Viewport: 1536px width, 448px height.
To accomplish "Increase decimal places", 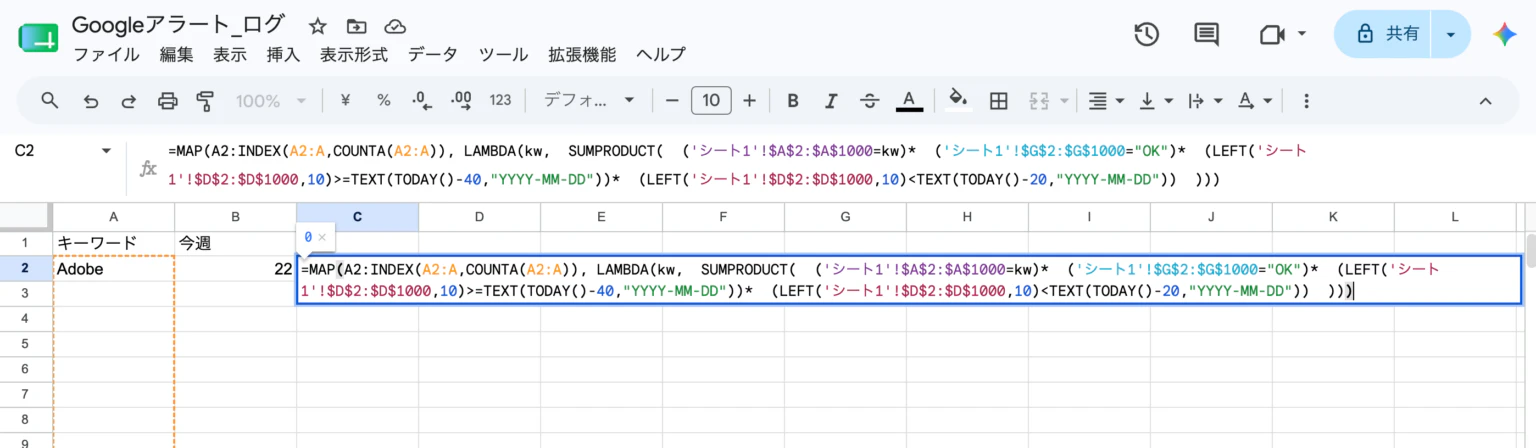I will coord(461,100).
